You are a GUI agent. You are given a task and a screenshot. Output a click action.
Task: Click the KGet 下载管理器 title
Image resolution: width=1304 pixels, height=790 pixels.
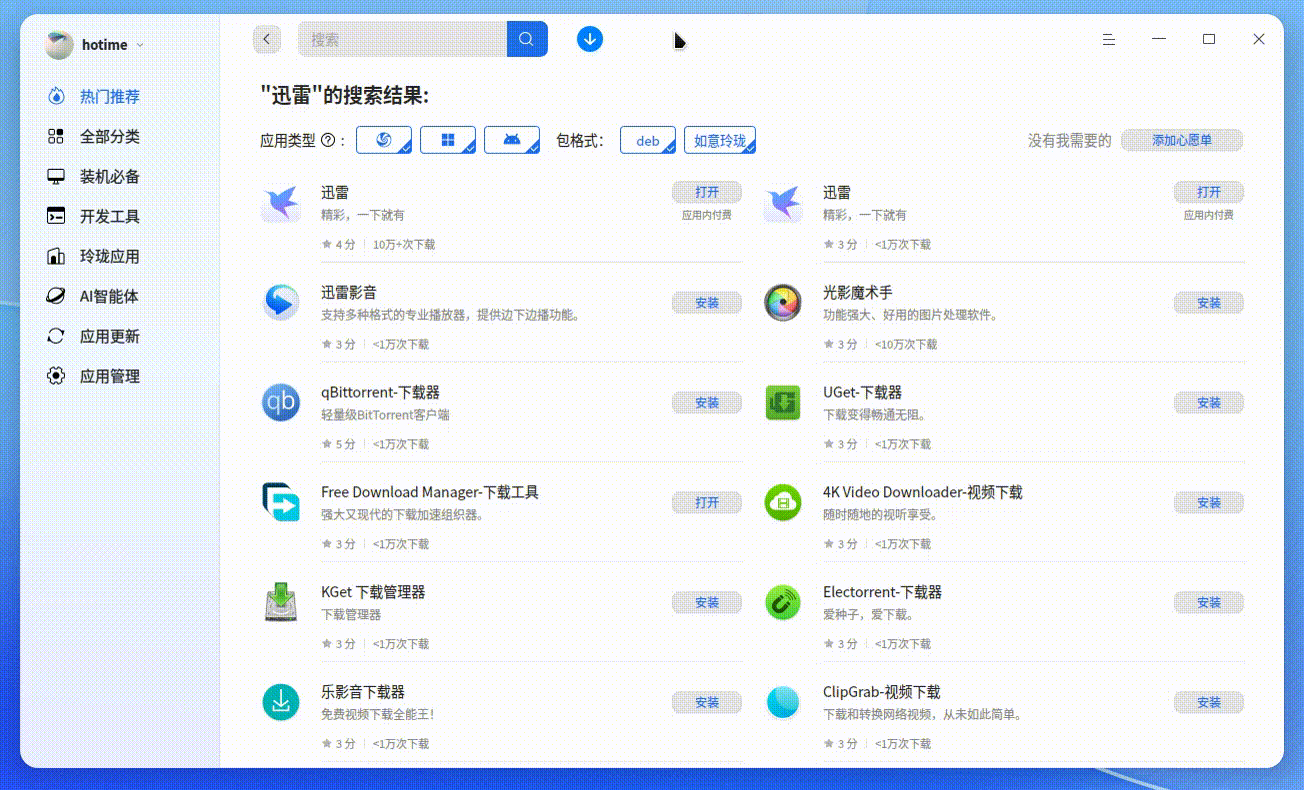pyautogui.click(x=373, y=592)
